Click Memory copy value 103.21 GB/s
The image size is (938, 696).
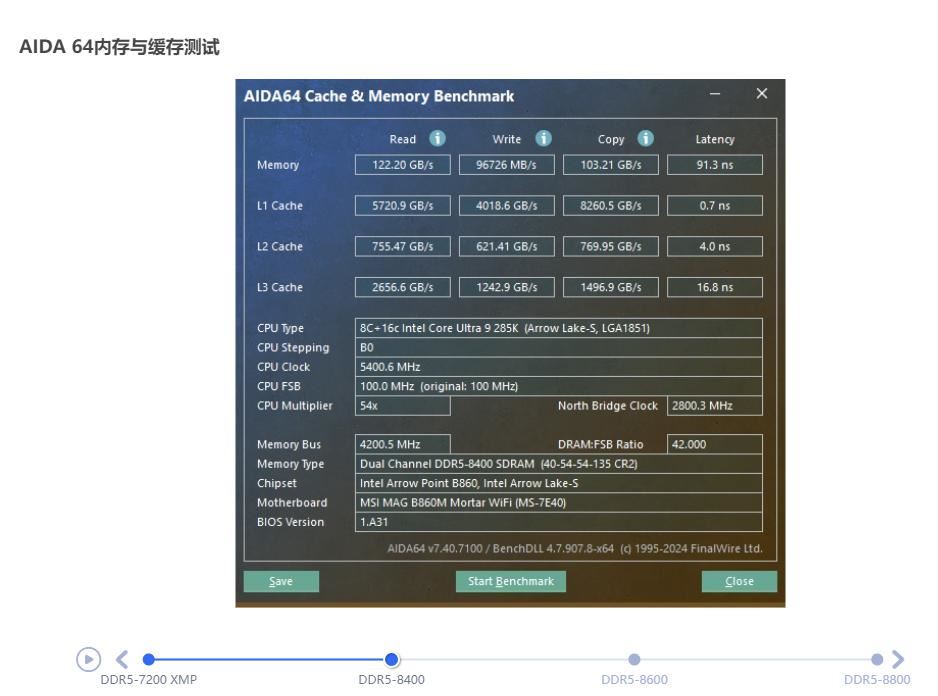click(x=611, y=165)
